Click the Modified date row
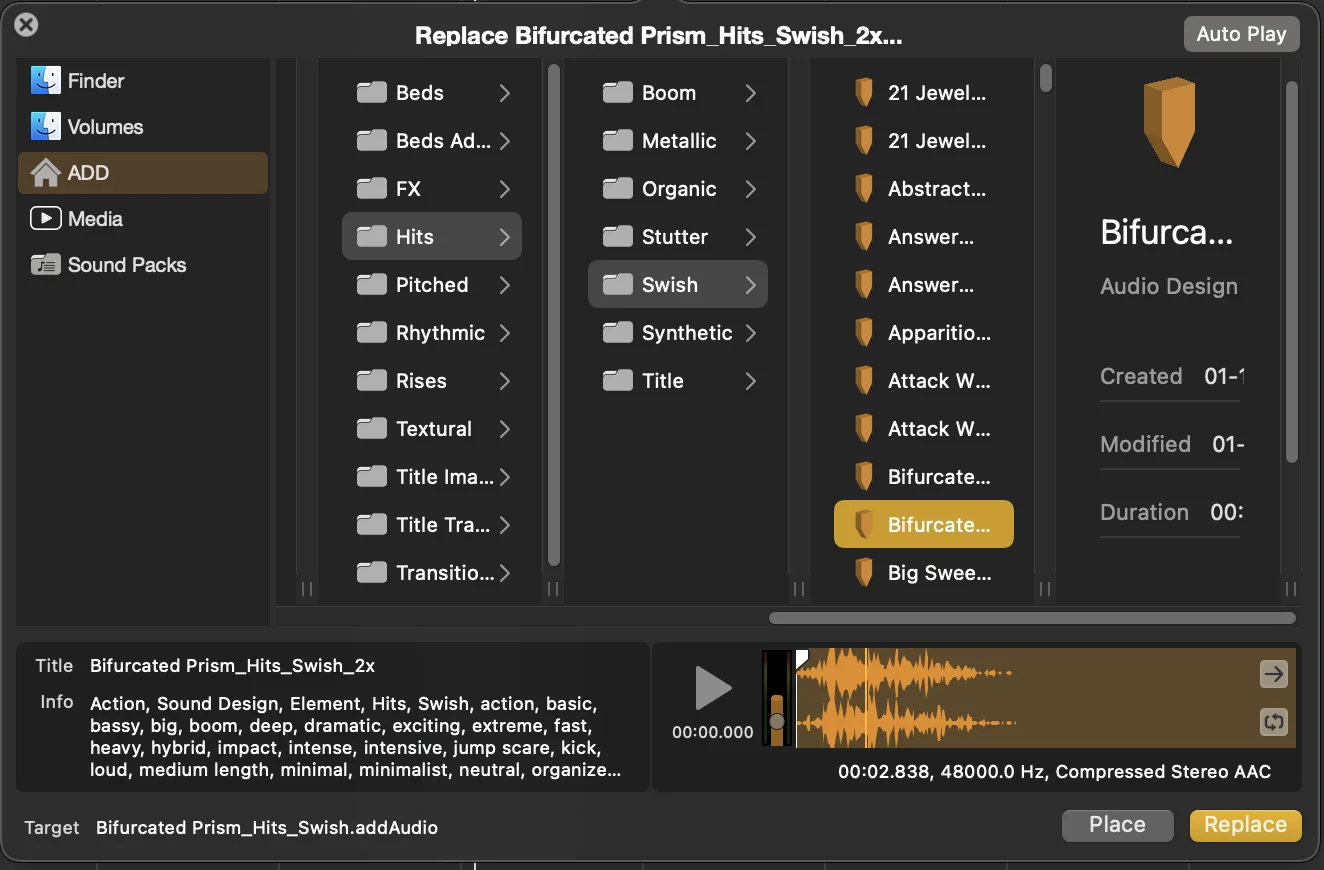1324x870 pixels. coord(1170,444)
